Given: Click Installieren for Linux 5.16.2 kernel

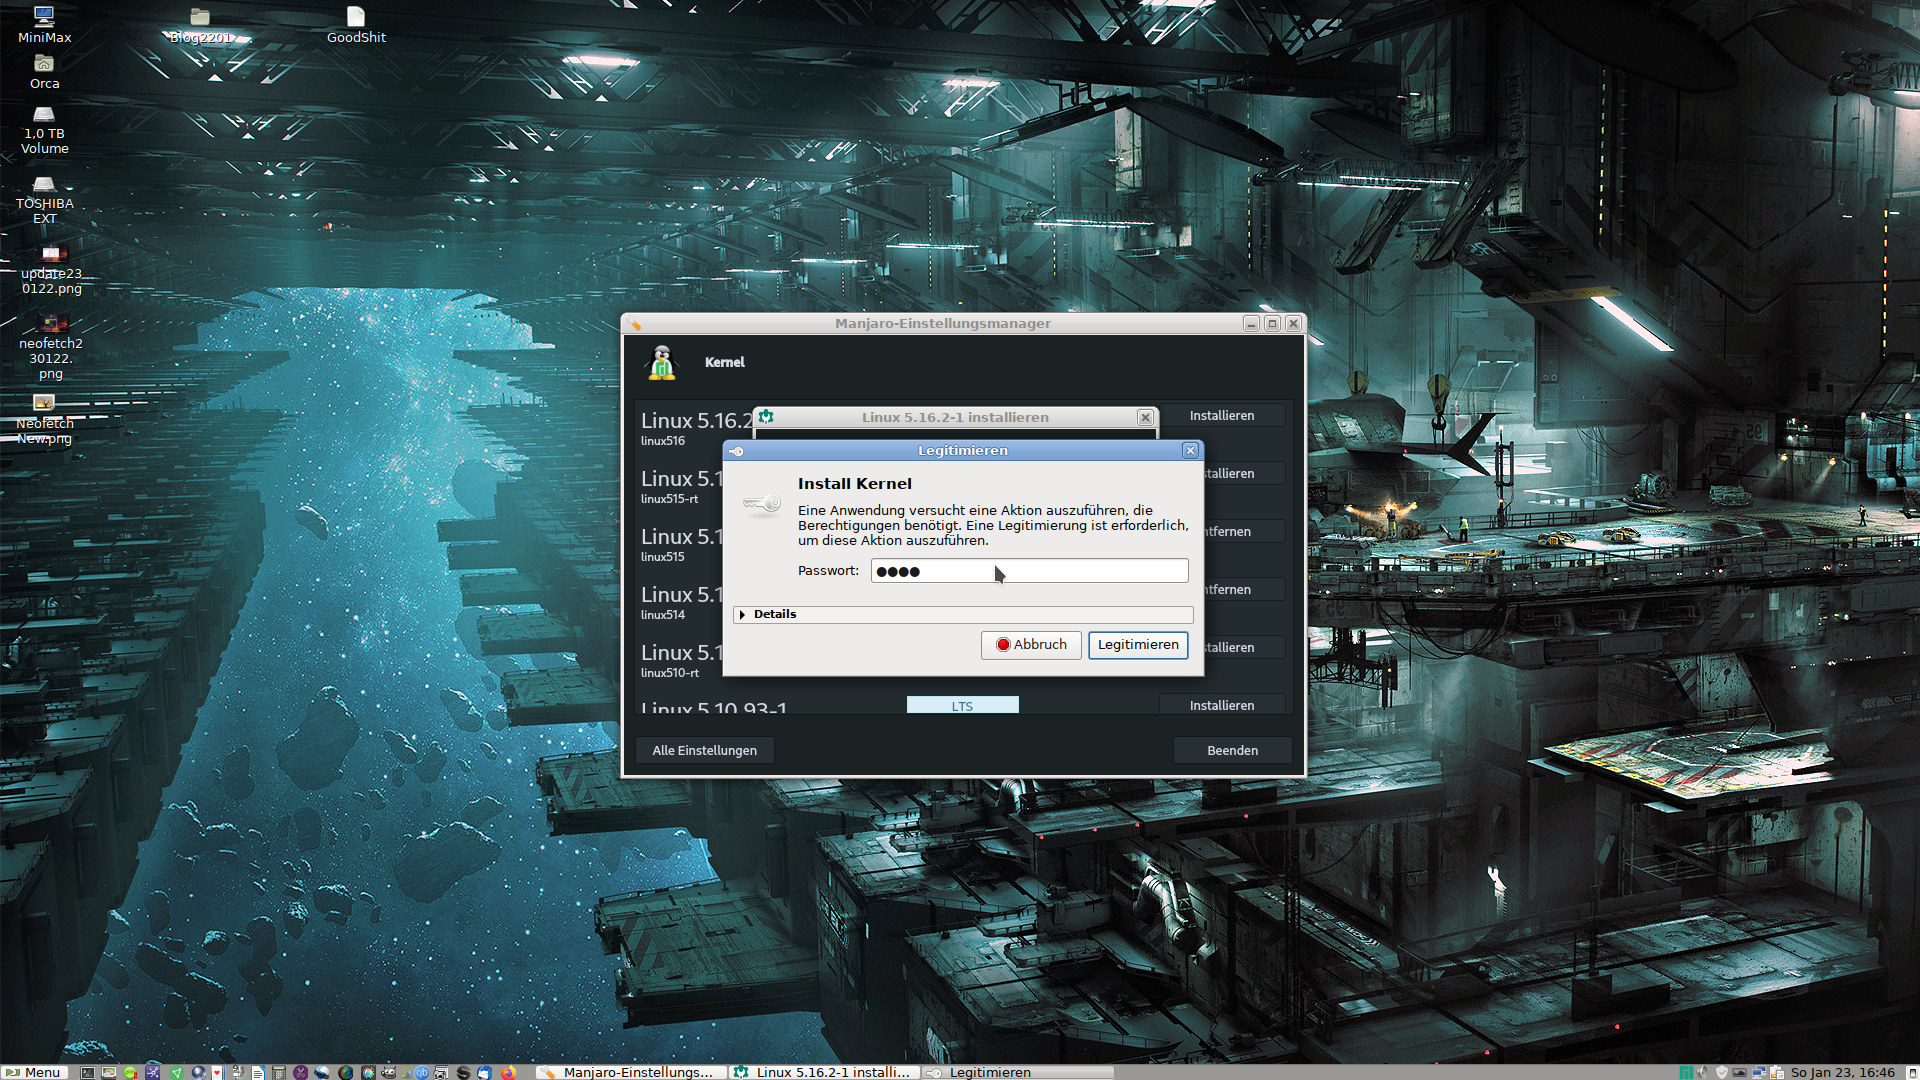Looking at the screenshot, I should click(1222, 416).
